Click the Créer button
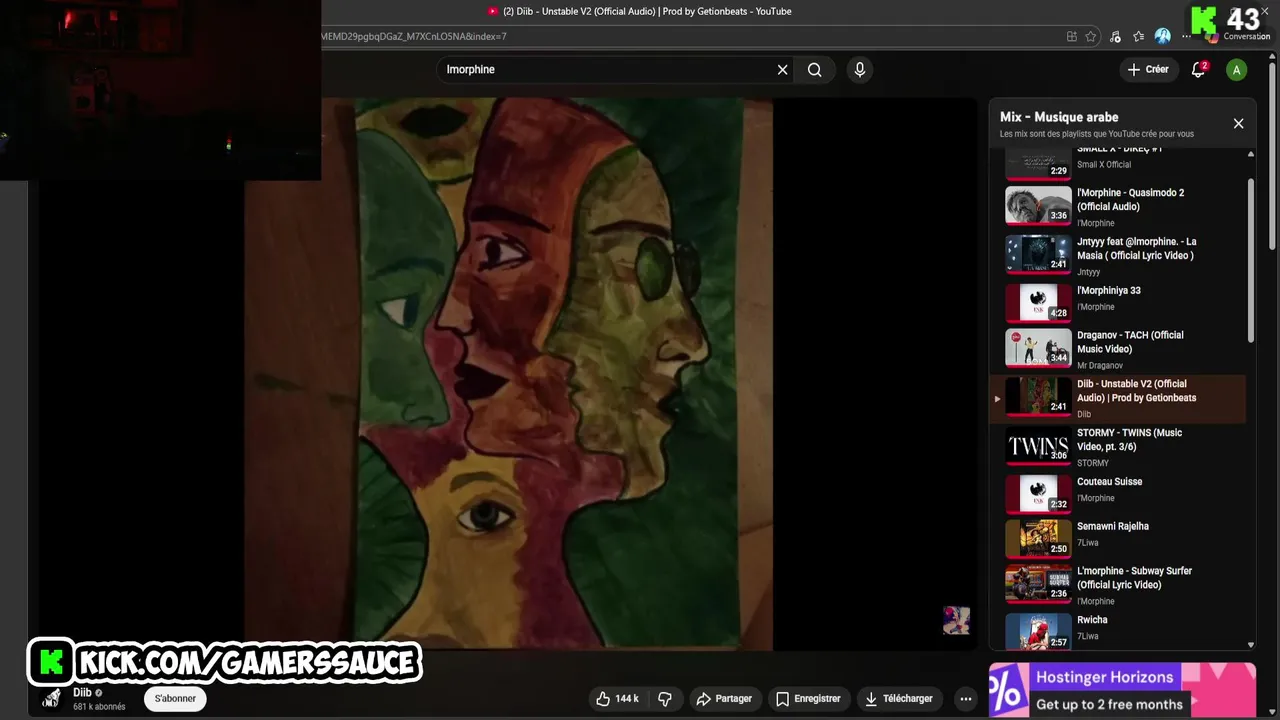Viewport: 1280px width, 720px height. click(1148, 70)
